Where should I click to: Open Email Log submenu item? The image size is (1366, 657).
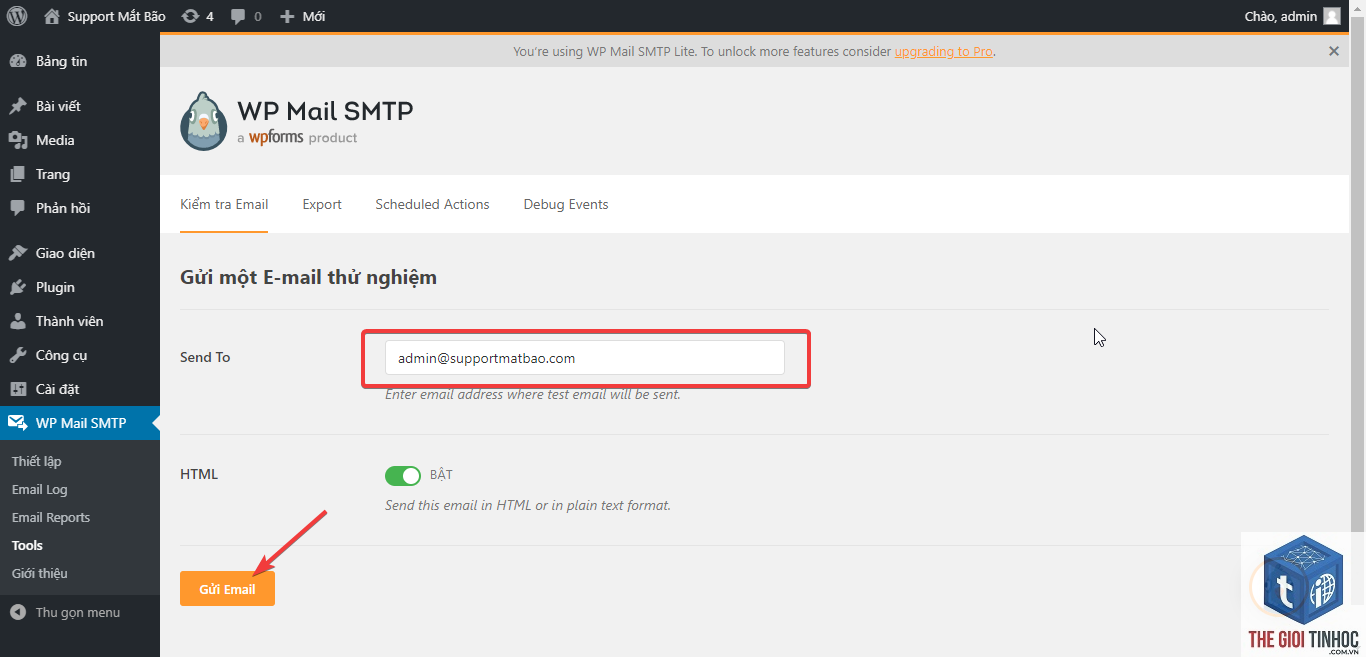(x=39, y=489)
